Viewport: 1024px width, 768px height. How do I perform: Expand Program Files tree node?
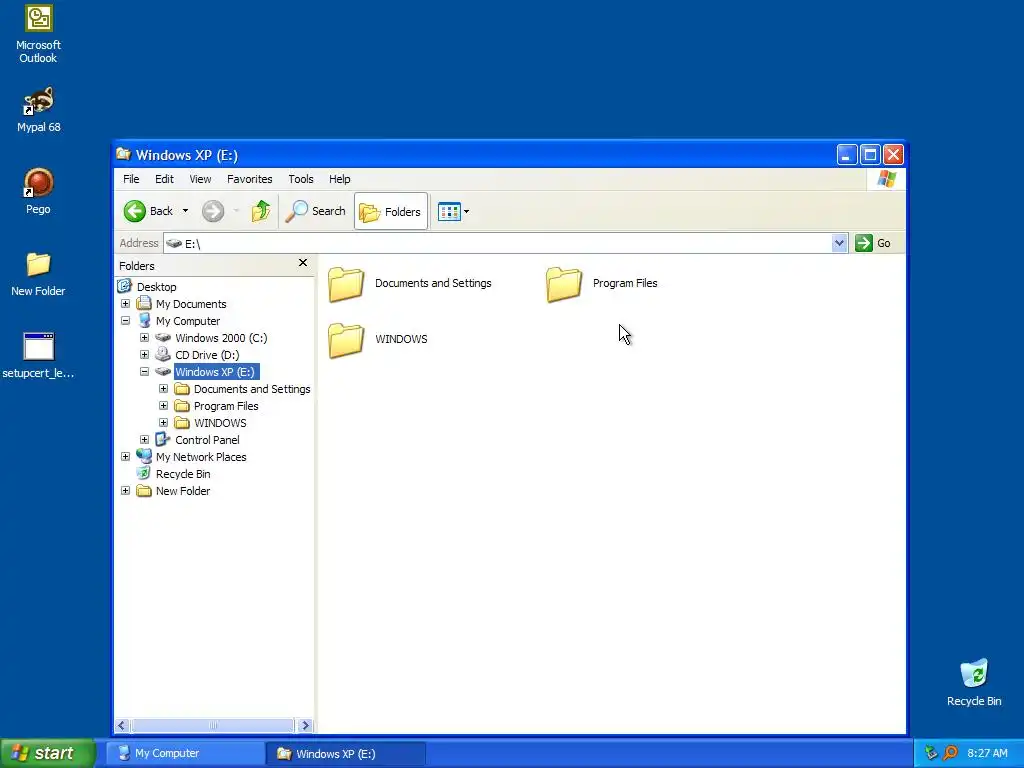[x=163, y=406]
